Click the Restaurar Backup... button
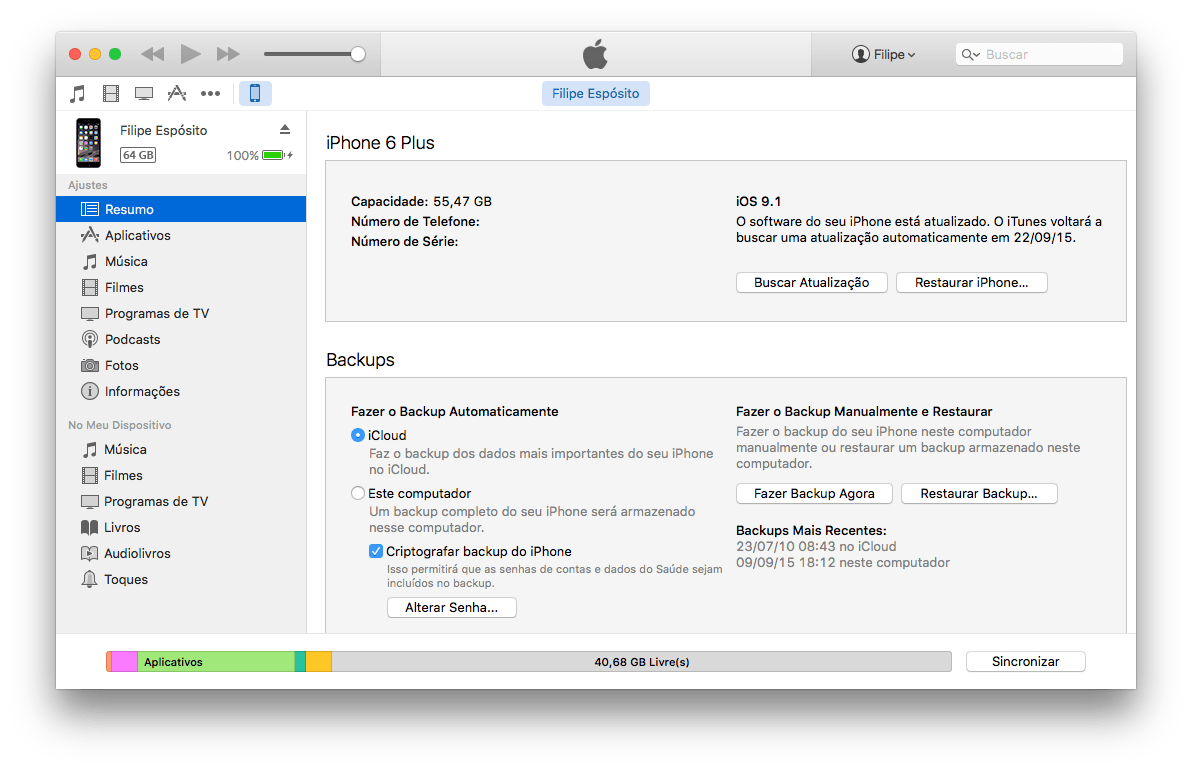This screenshot has height=769, width=1192. 979,493
